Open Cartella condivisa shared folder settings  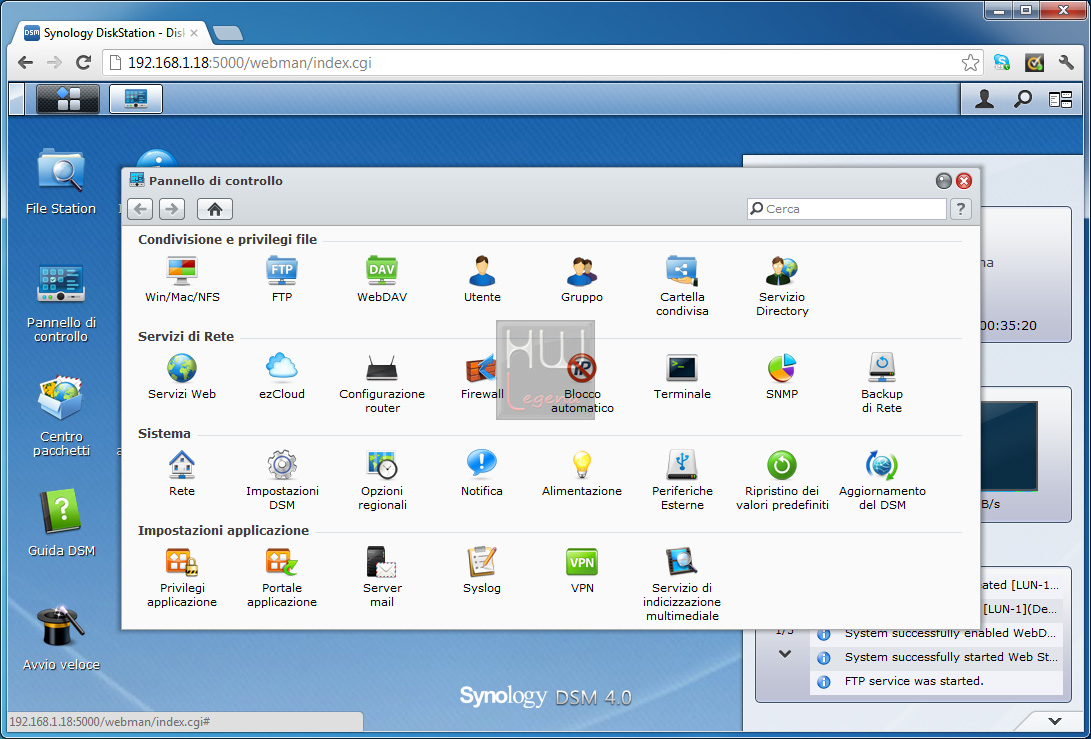point(682,285)
